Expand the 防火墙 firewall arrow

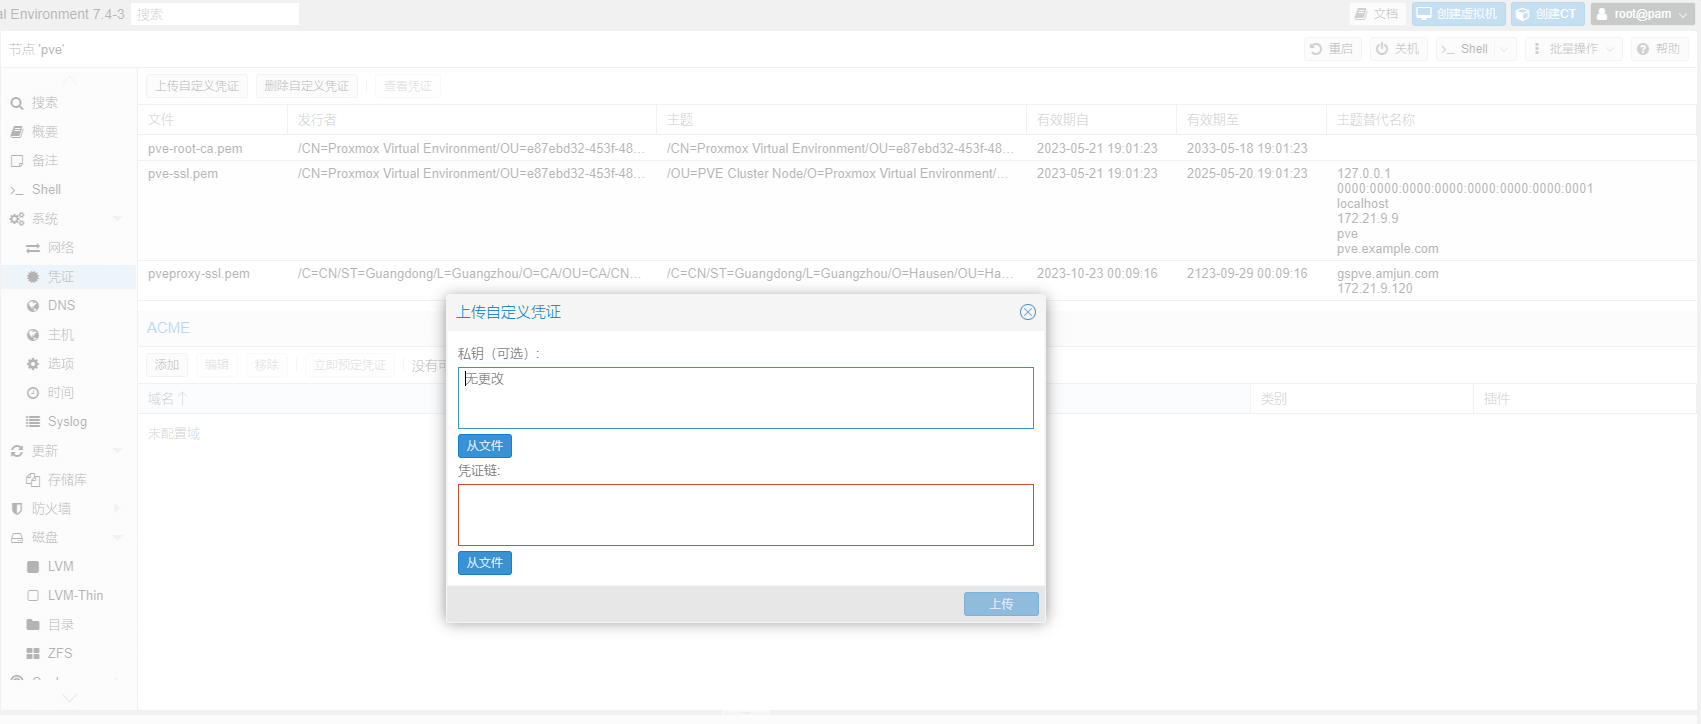click(x=117, y=509)
